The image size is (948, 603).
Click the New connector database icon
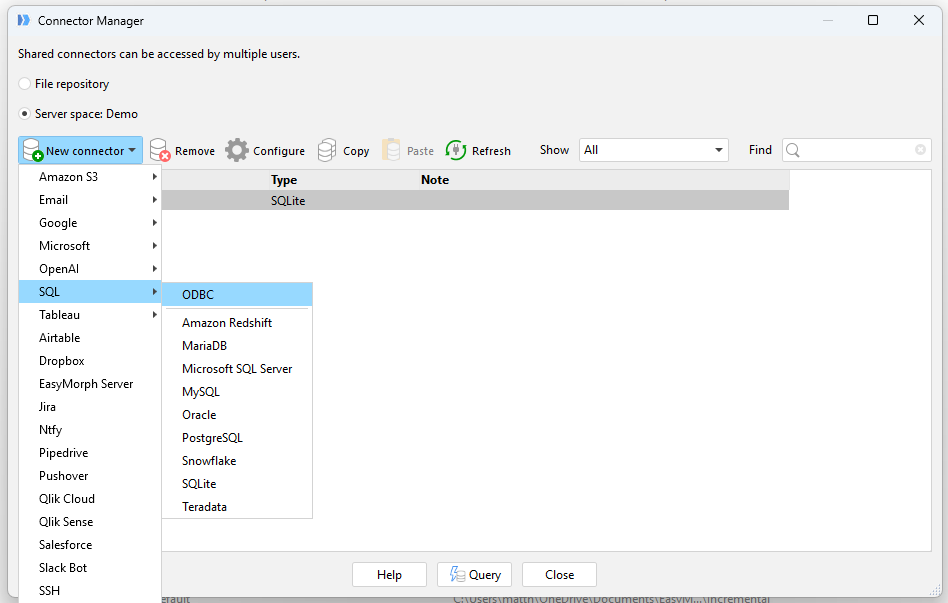32,151
